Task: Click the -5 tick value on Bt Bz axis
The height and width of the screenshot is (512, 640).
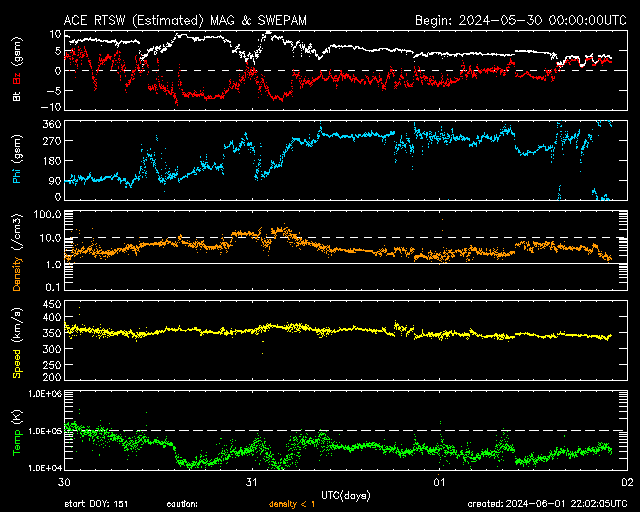Action: [x=54, y=91]
